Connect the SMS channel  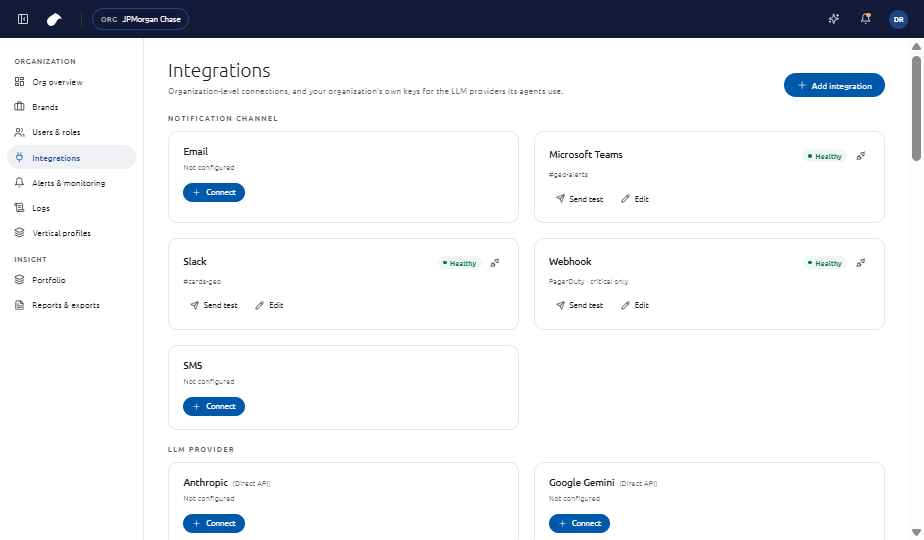click(x=214, y=406)
